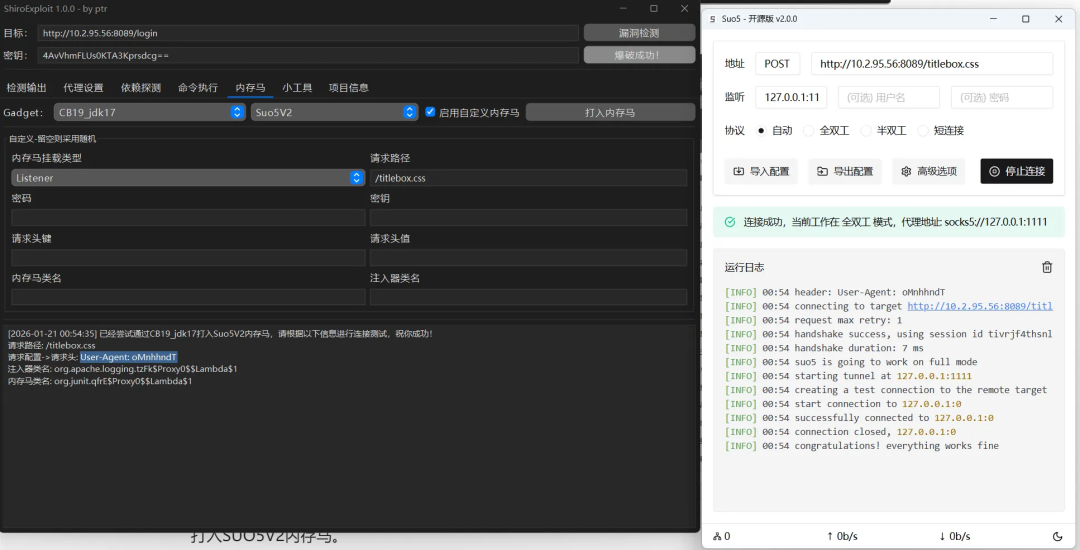The height and width of the screenshot is (550, 1080).
Task: Switch to the 小工具 tab
Action: point(297,87)
